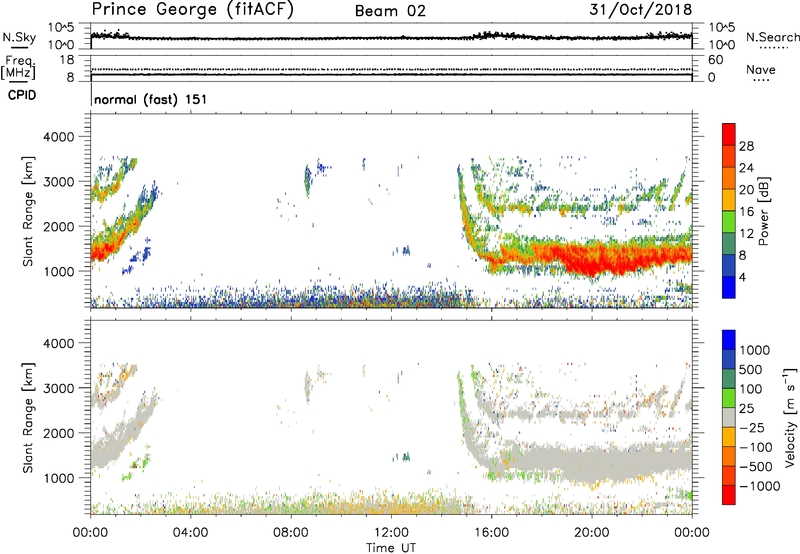
Task: Click the '04:00' time tick label
Action: coord(190,533)
